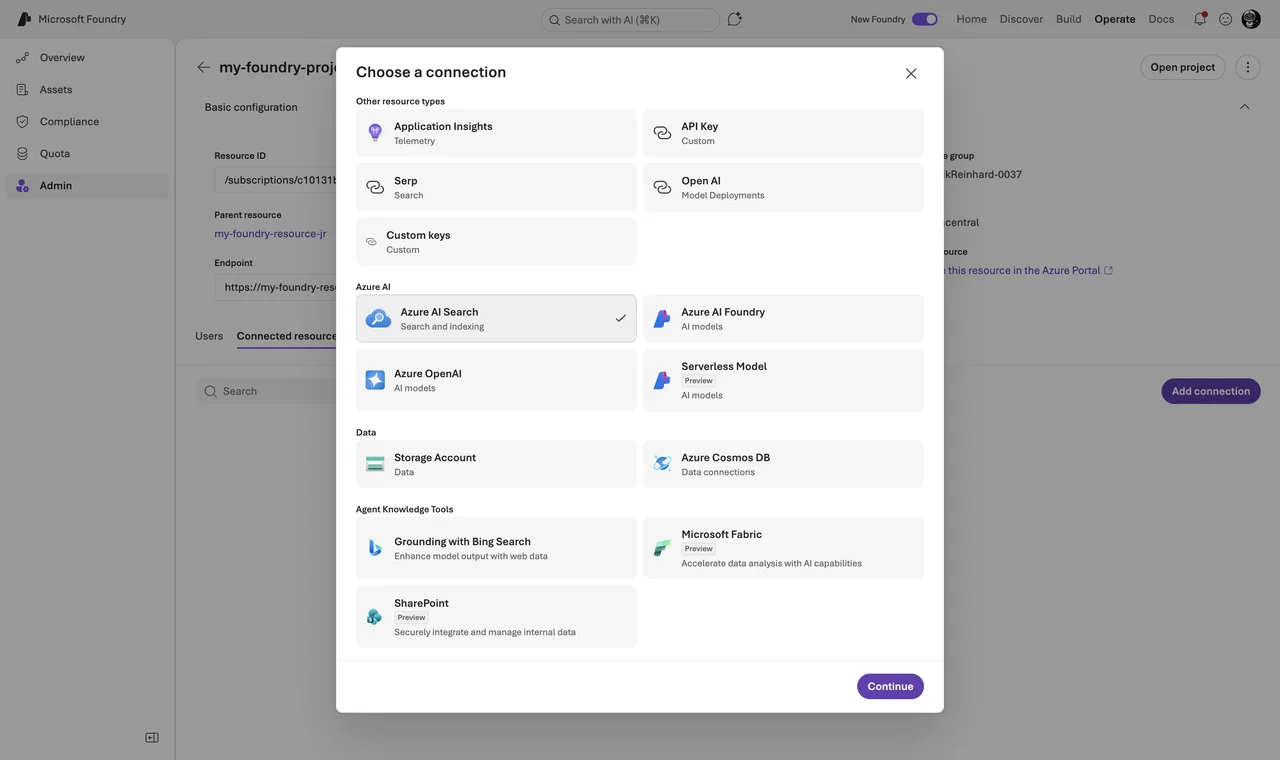Click the AI chat icon beside search
The height and width of the screenshot is (760, 1280).
point(735,19)
